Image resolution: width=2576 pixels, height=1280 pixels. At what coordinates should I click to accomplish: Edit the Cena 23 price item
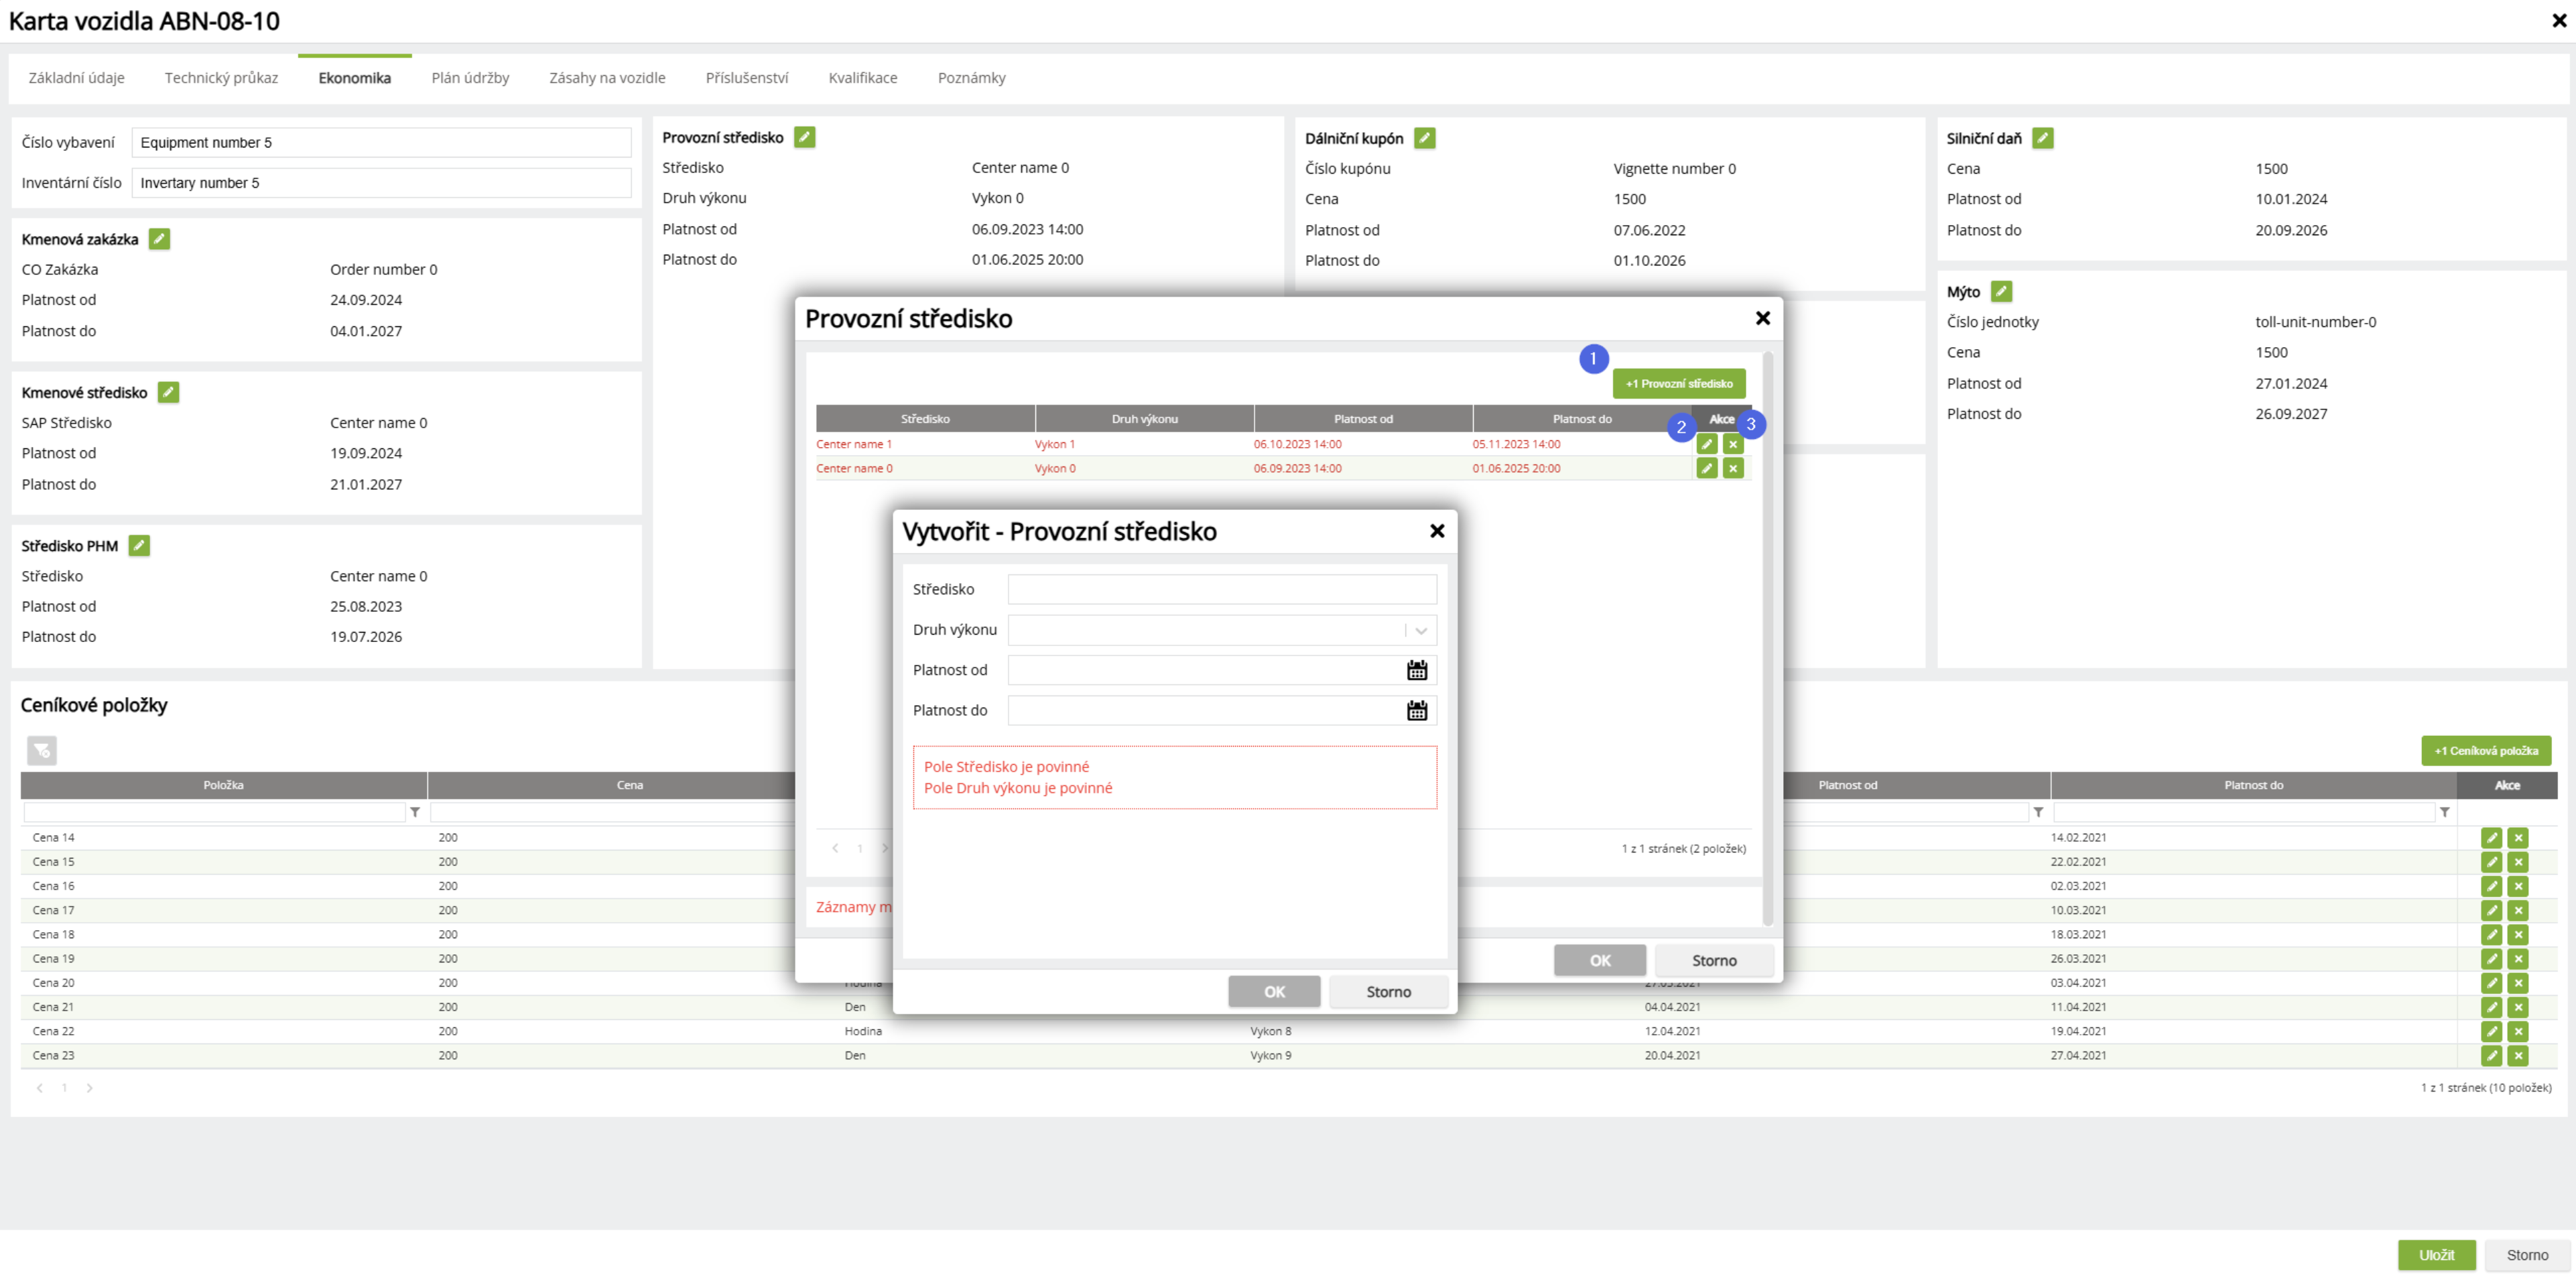click(2491, 1055)
